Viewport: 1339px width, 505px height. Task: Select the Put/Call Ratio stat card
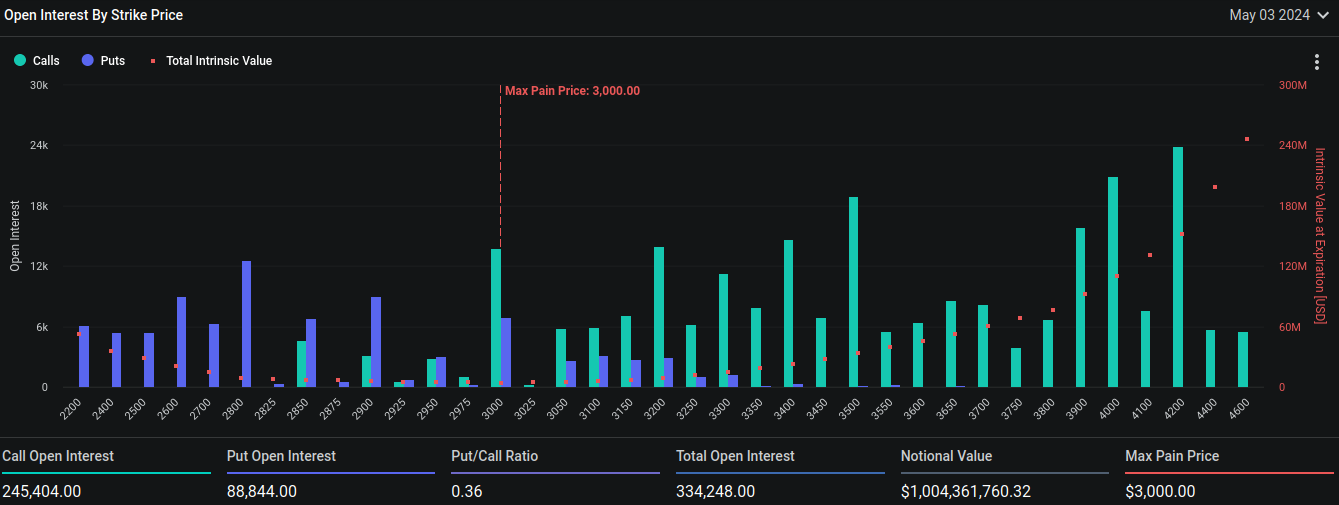point(555,473)
